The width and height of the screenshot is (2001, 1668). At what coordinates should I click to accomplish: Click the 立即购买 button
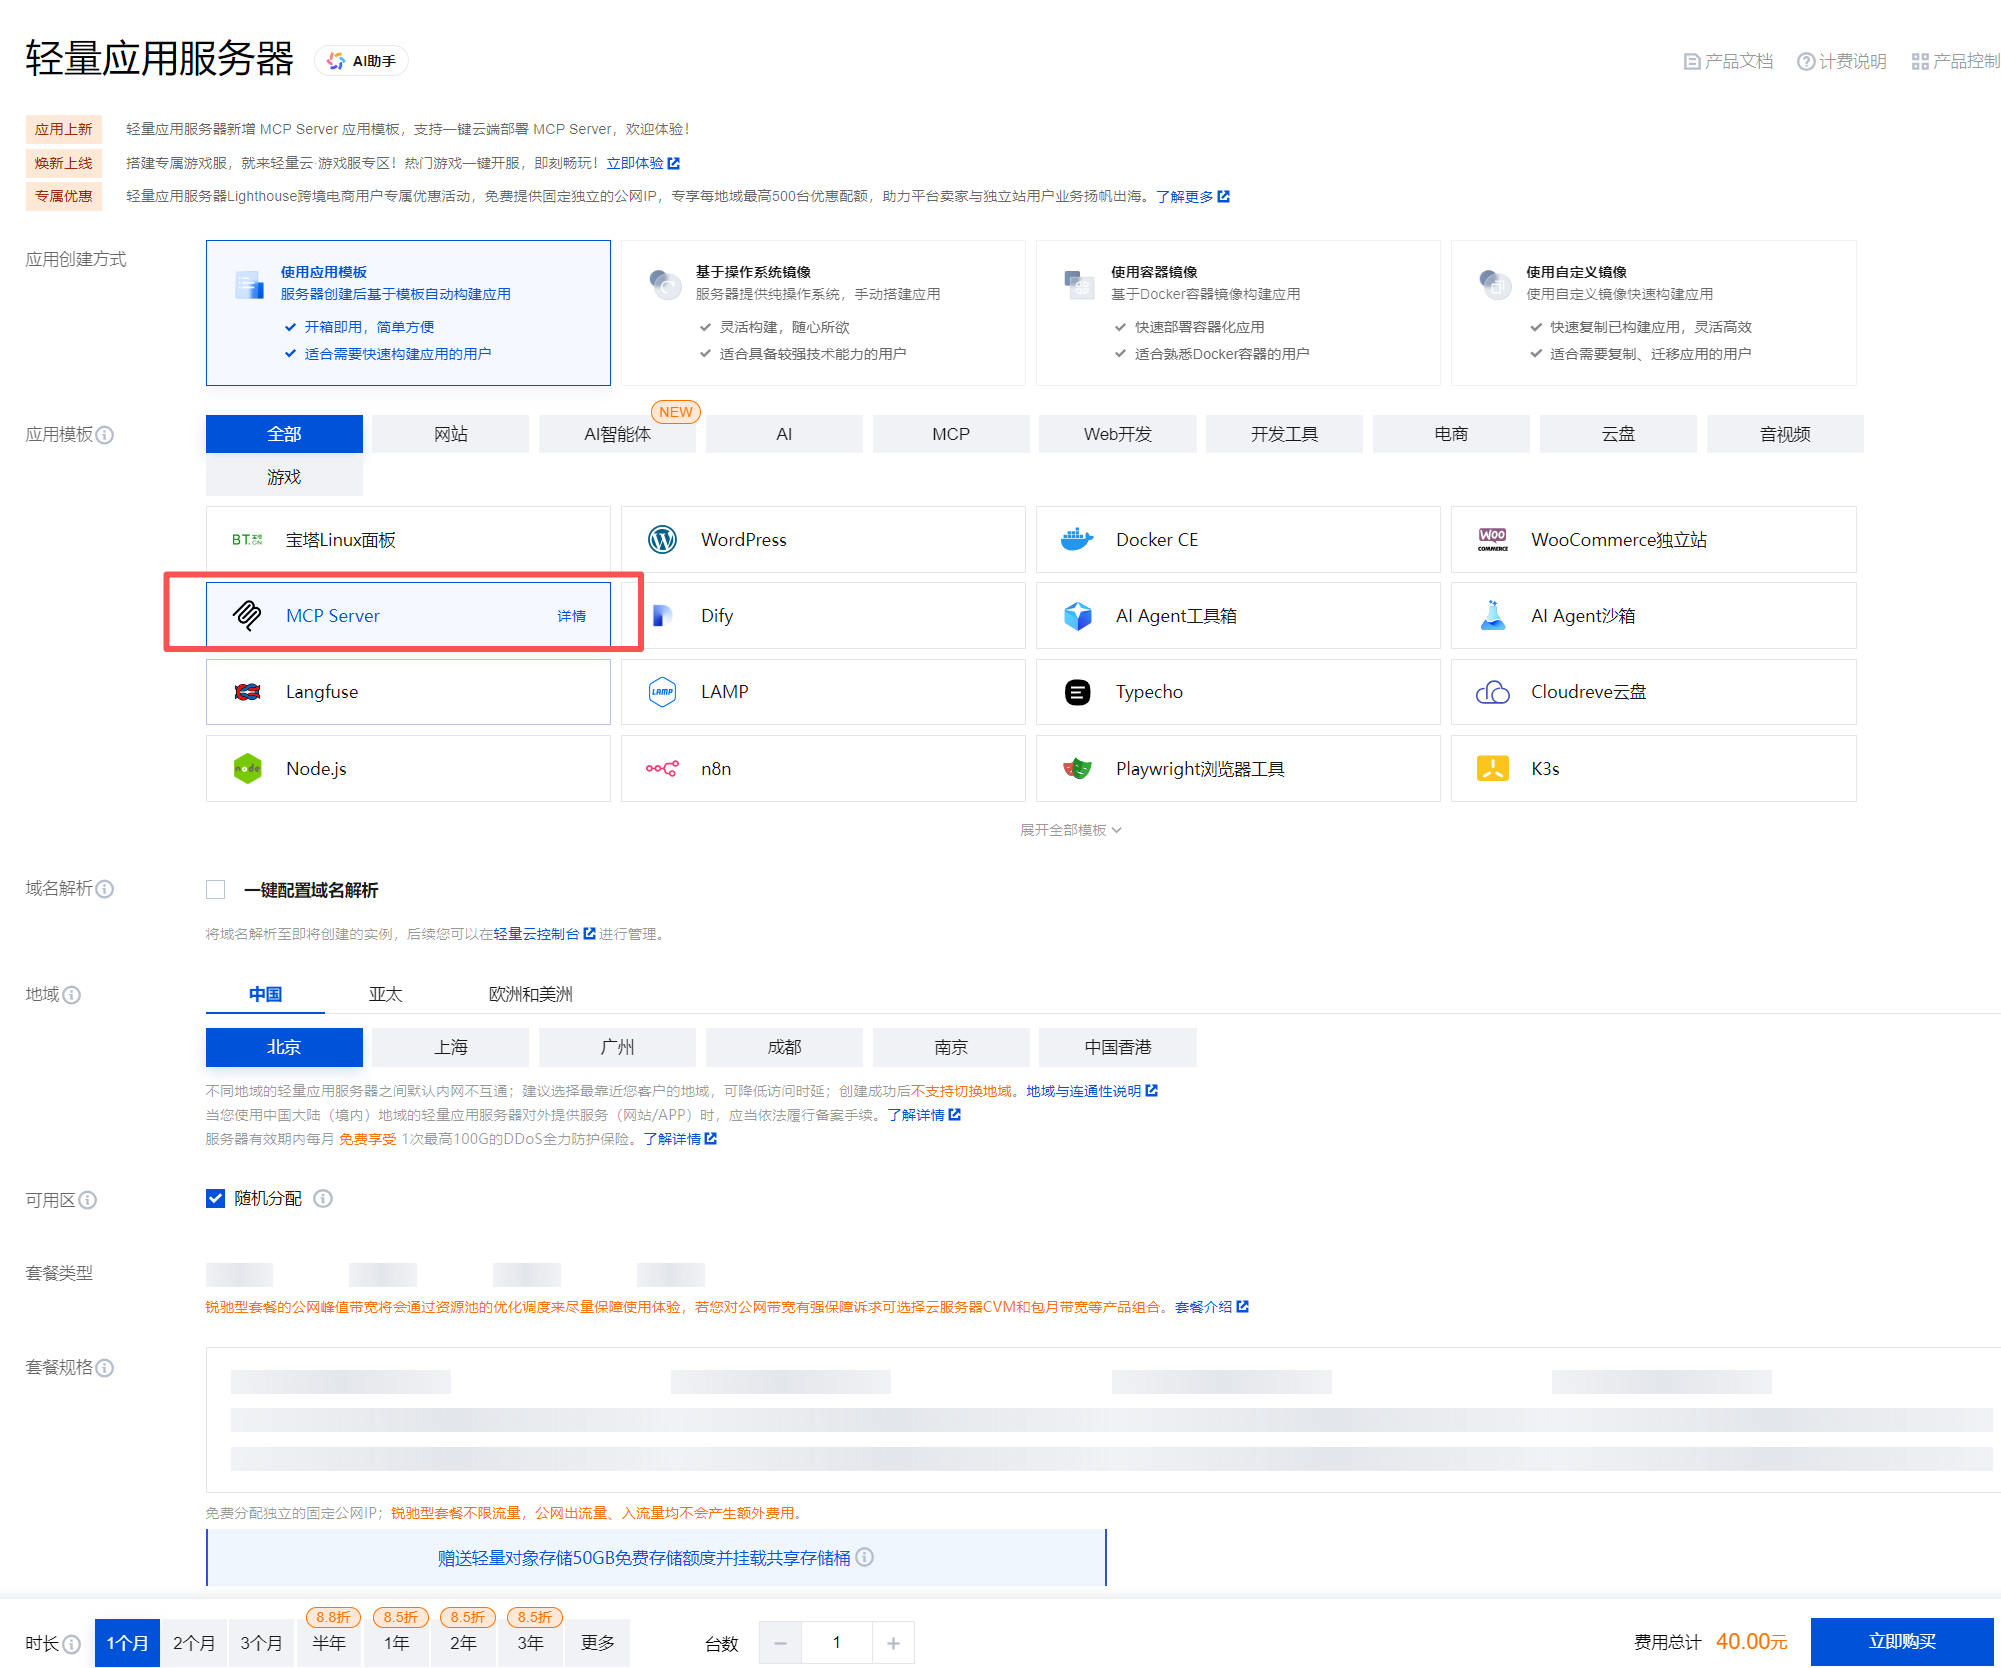pyautogui.click(x=1901, y=1642)
